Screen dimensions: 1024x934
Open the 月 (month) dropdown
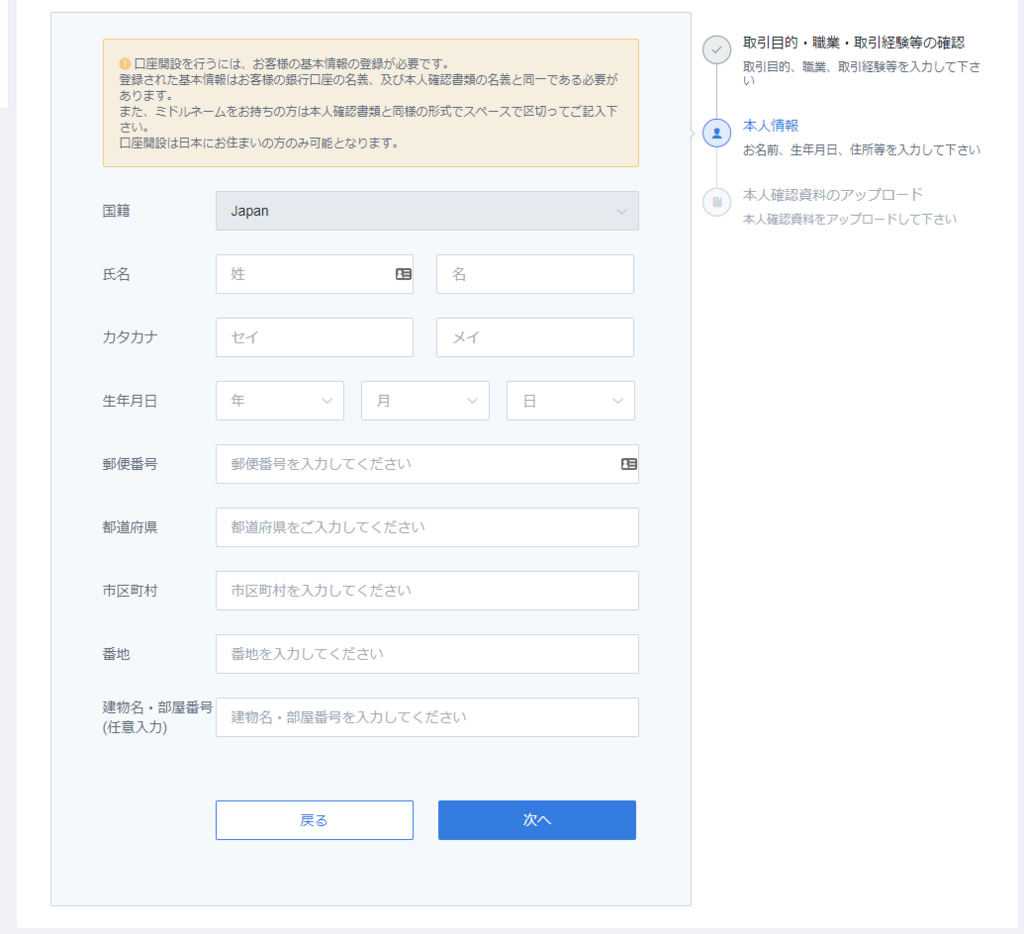point(425,400)
